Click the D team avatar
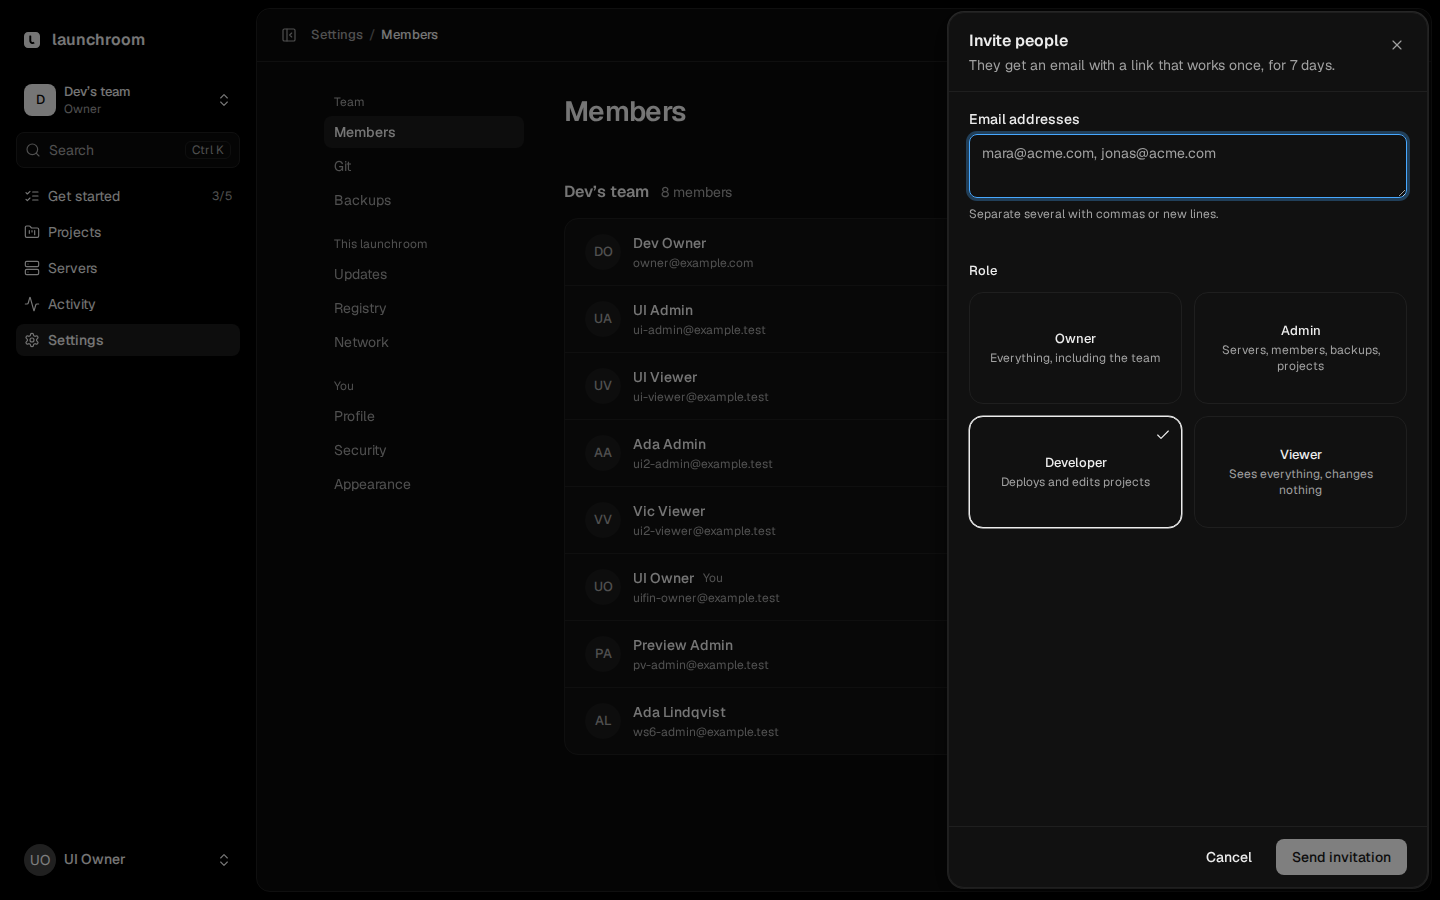This screenshot has width=1440, height=900. click(x=40, y=100)
